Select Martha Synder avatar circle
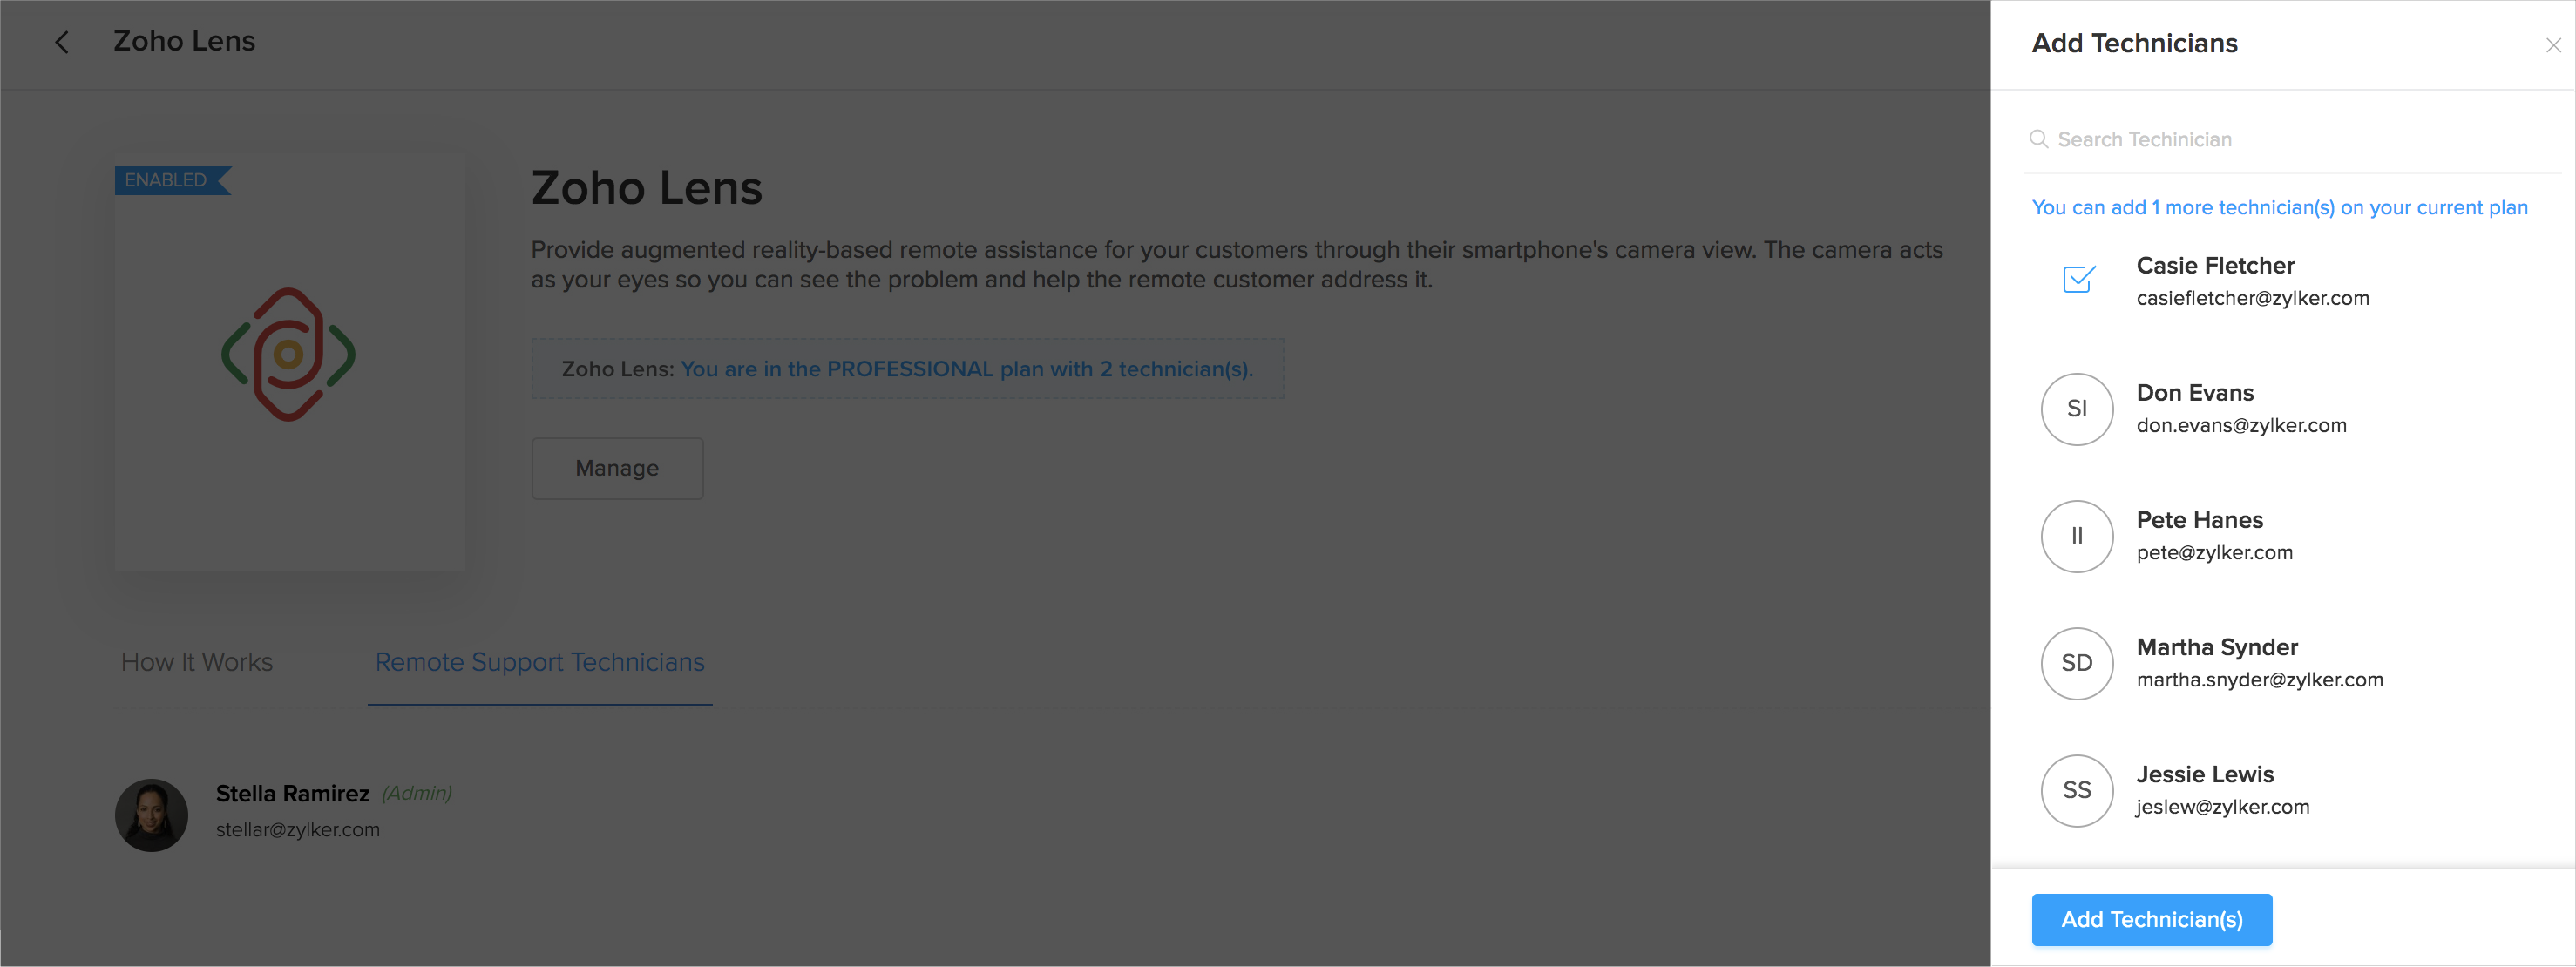Screen dimensions: 2576x967 (2076, 663)
